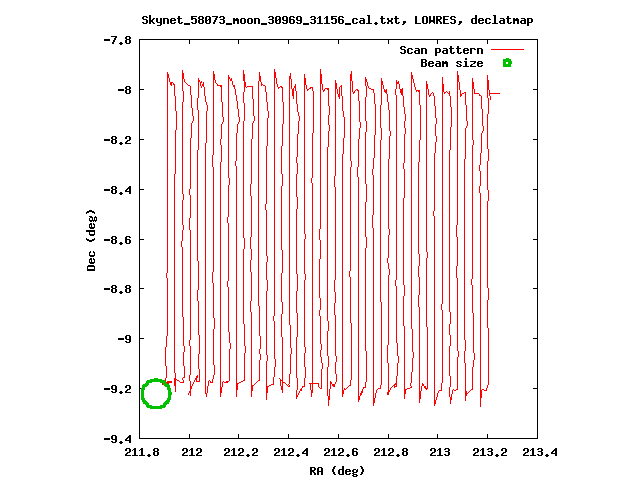Image resolution: width=640 pixels, height=480 pixels.
Task: Click the x-axis tick label 212.2
Action: coord(241,452)
